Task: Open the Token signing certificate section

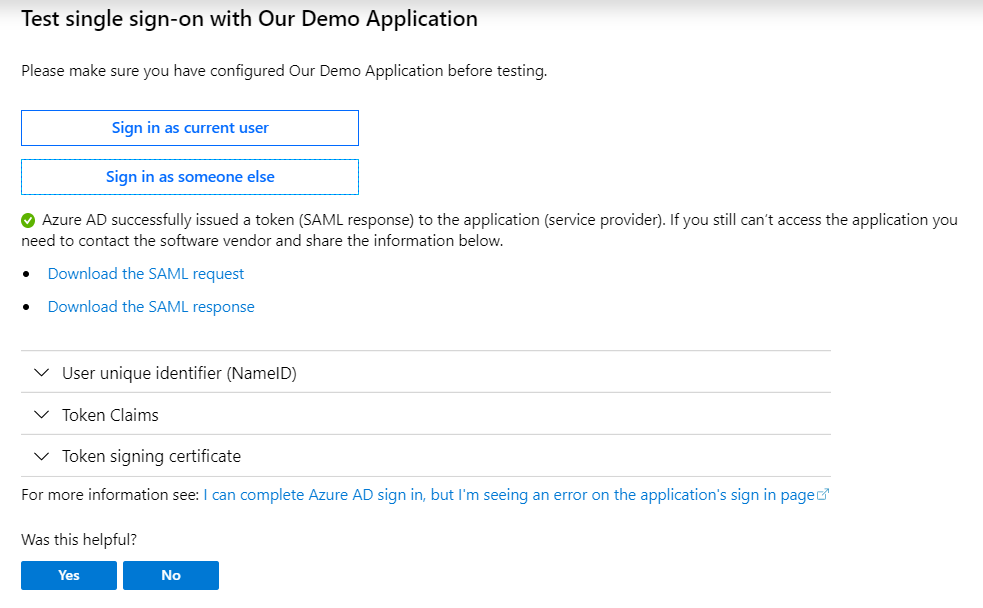Action: [x=151, y=457]
